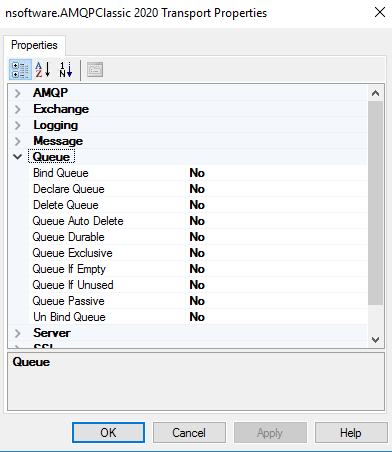Switch to the Properties tab
The height and width of the screenshot is (452, 392).
click(x=34, y=45)
